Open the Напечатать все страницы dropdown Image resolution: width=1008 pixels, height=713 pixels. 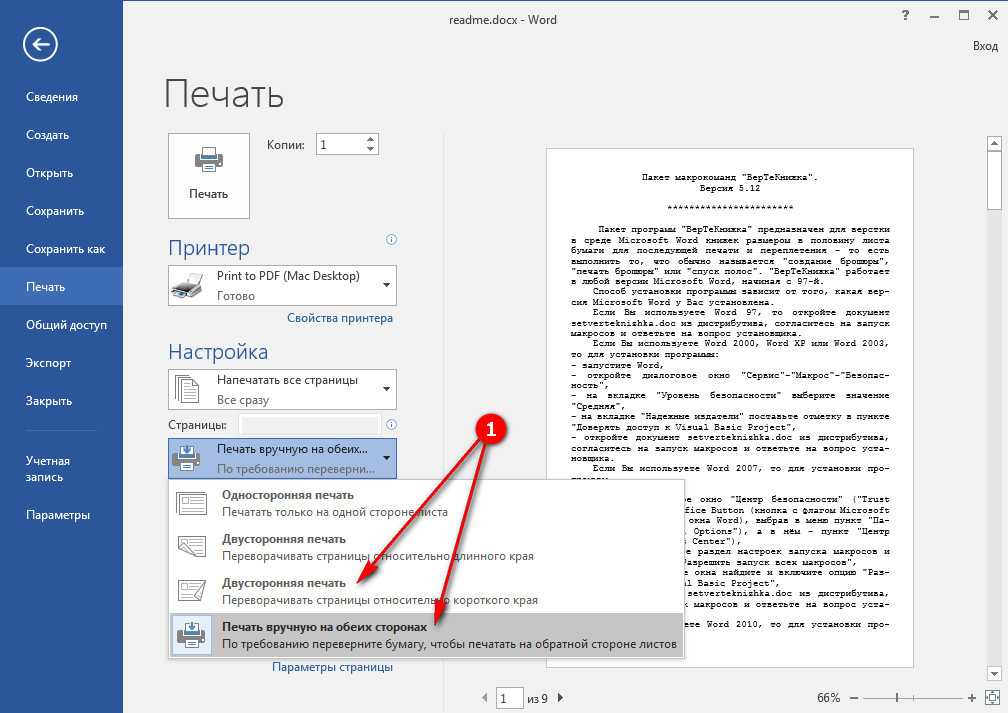[282, 389]
